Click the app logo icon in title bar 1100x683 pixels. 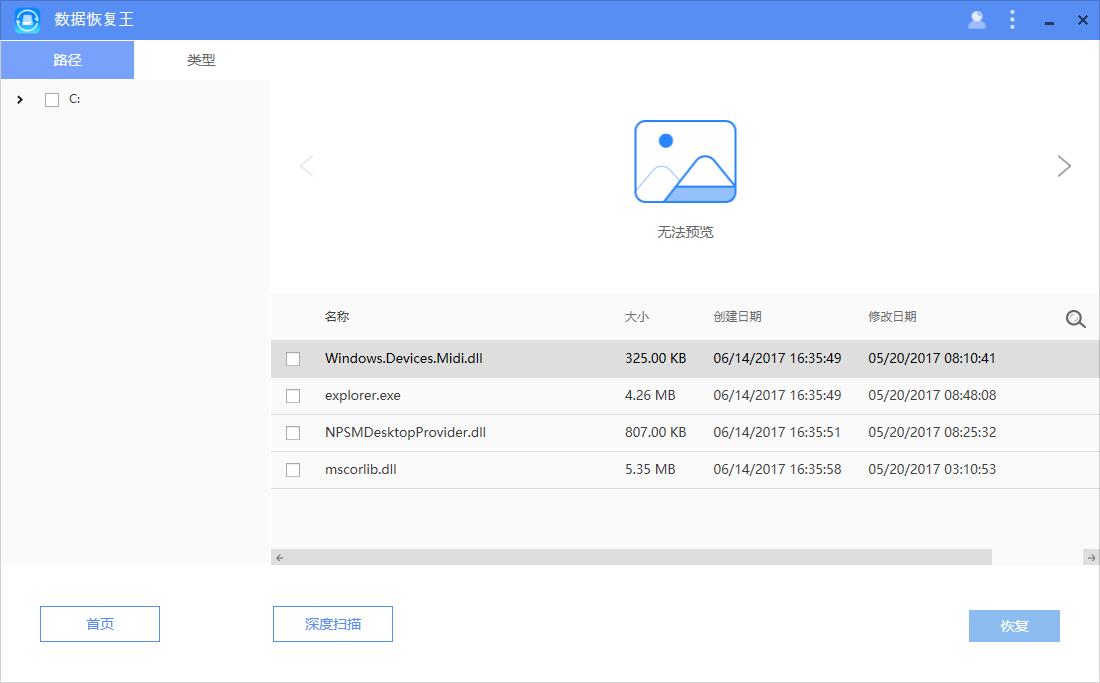(x=27, y=20)
